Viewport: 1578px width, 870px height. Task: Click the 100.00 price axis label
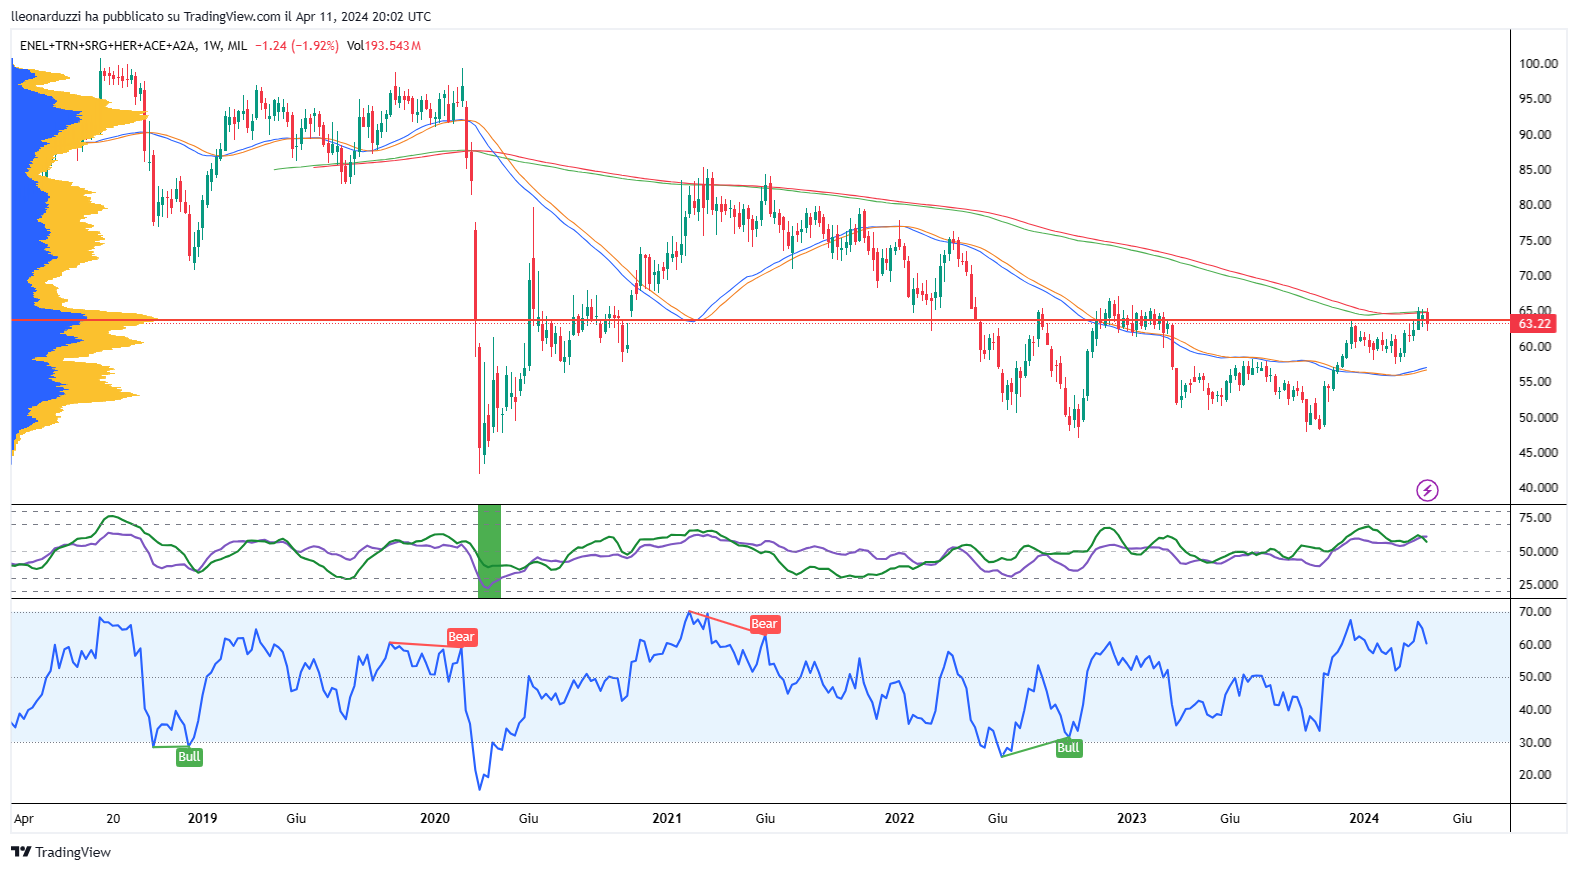[1538, 63]
